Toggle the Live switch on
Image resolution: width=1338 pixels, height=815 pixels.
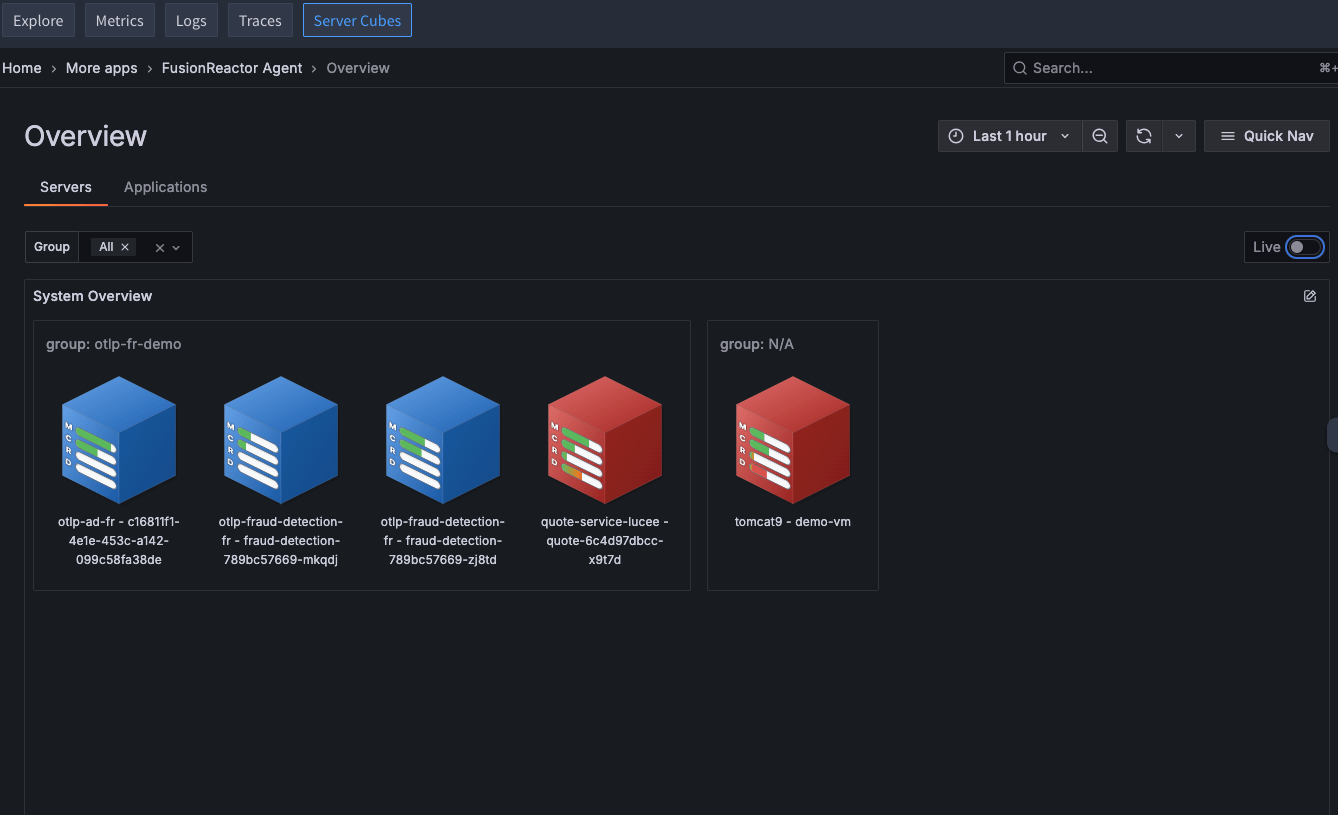[1304, 247]
